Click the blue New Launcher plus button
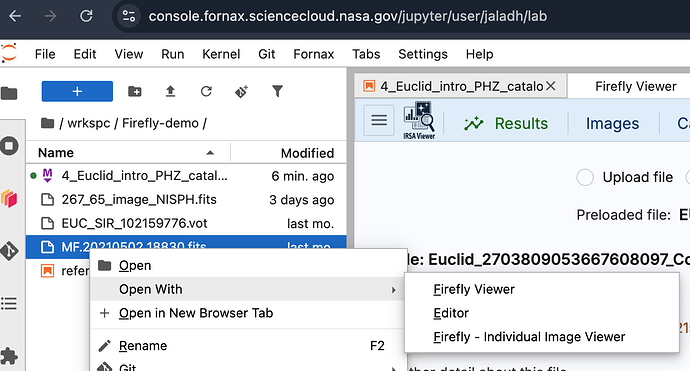This screenshot has width=690, height=371. pos(77,91)
